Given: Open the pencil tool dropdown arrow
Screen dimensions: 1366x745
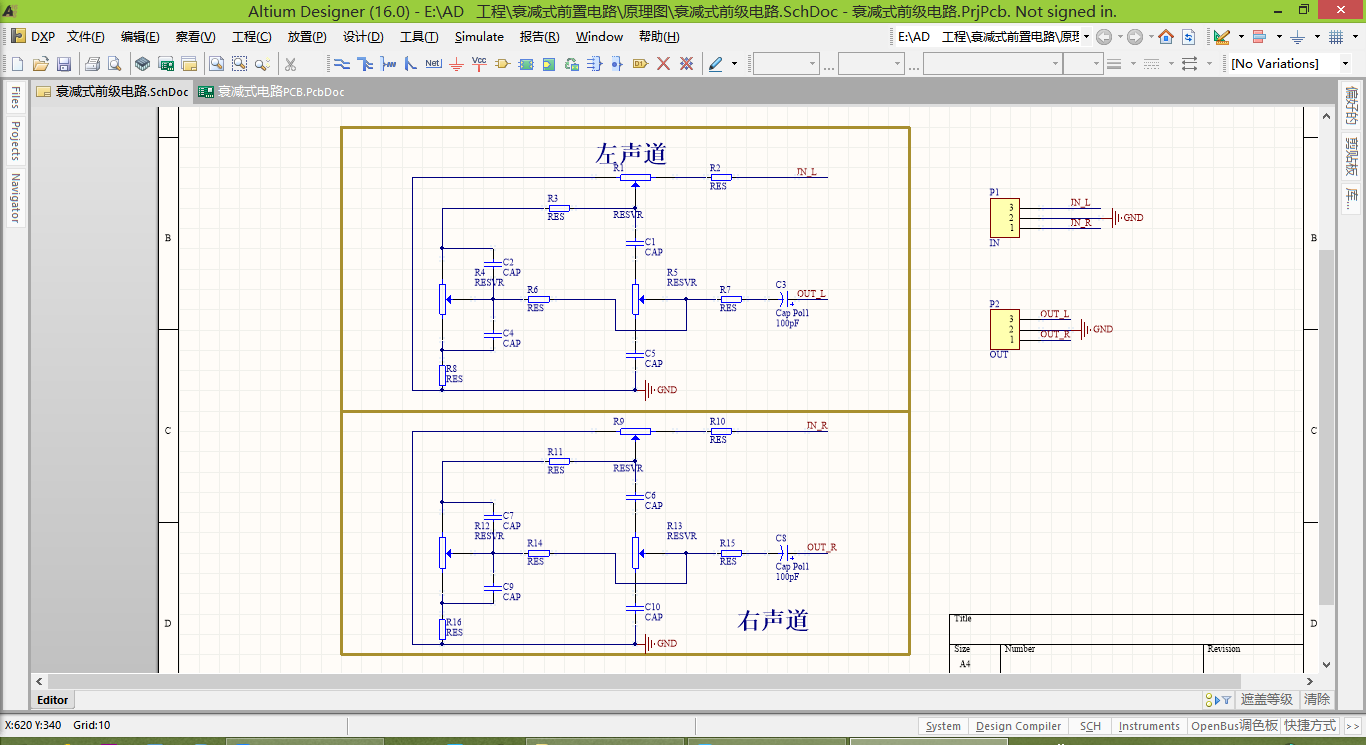Looking at the screenshot, I should [734, 63].
